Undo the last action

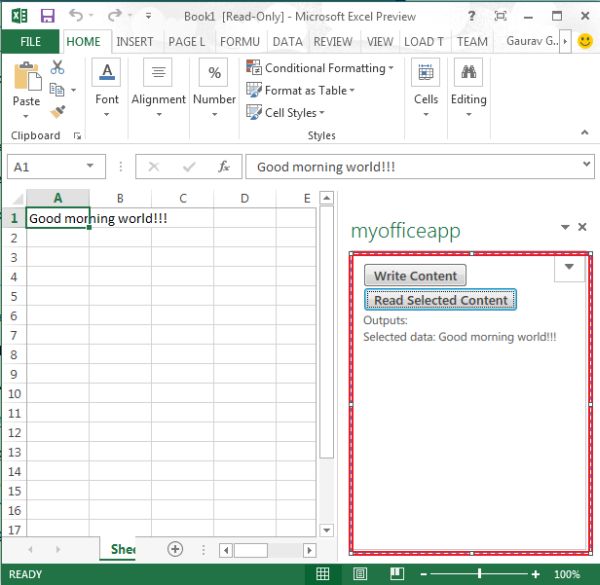(76, 16)
